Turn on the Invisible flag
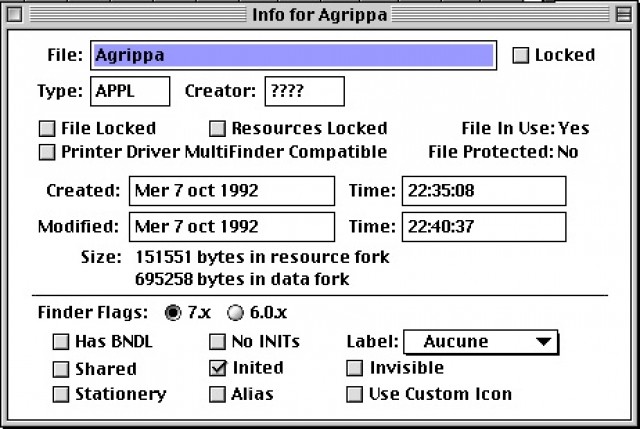This screenshot has height=429, width=640. 354,368
